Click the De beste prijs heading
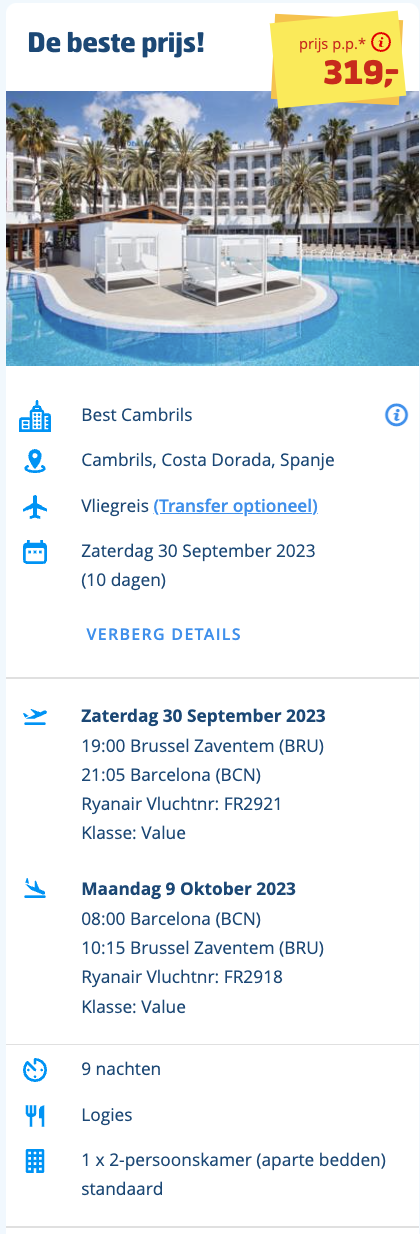 pos(116,43)
